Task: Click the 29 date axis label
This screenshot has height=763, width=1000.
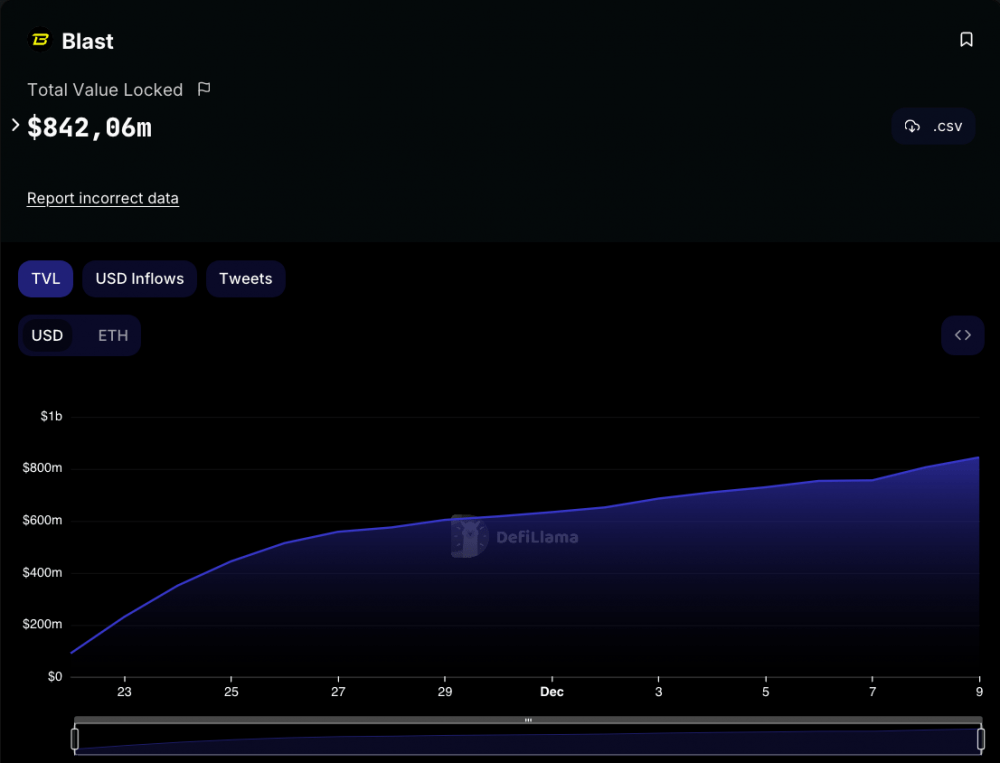Action: coord(445,692)
